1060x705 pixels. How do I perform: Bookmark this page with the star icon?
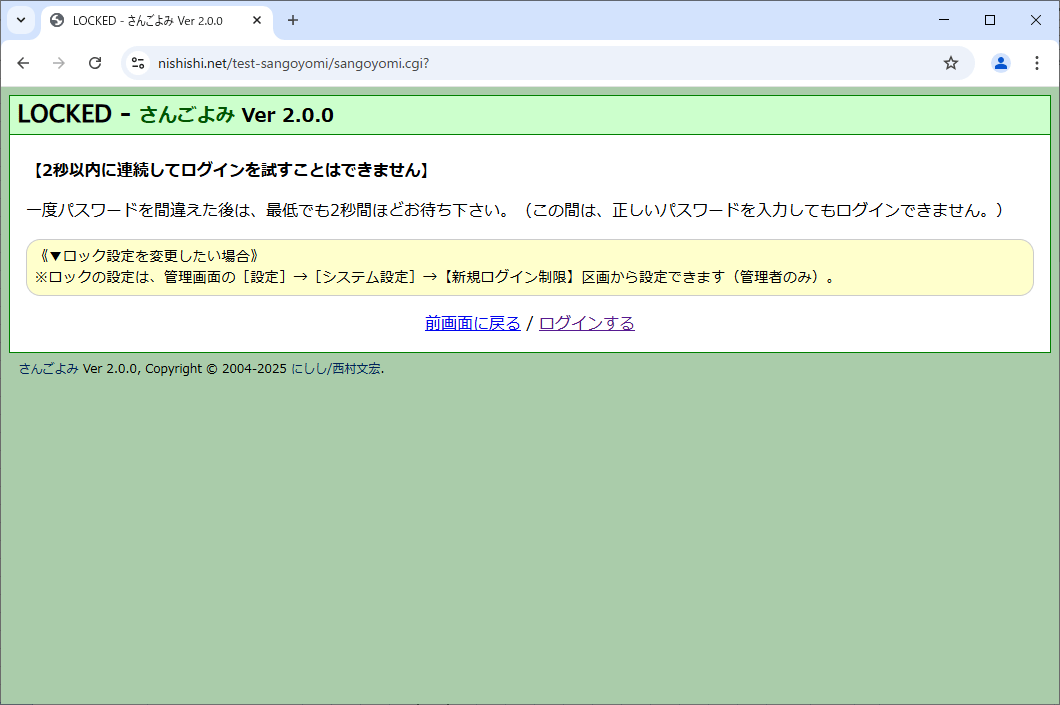click(950, 63)
